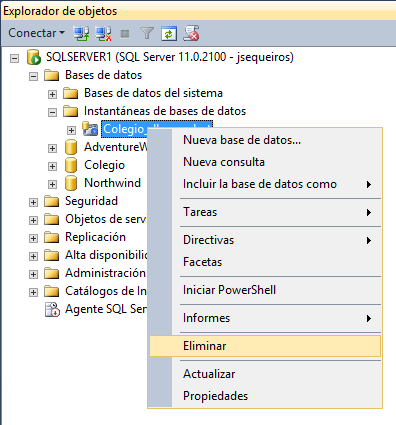The width and height of the screenshot is (396, 425).
Task: Select the Seguridad label
Action: (x=91, y=201)
